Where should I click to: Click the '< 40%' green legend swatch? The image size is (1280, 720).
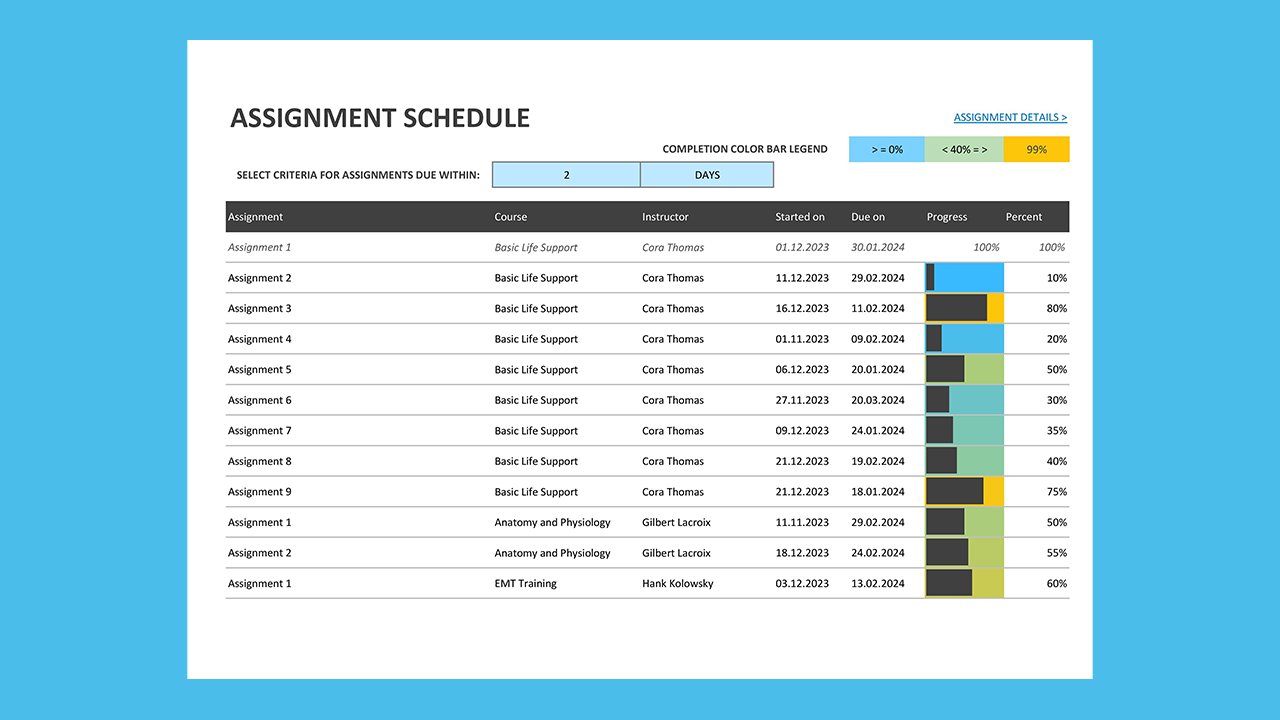tap(962, 148)
